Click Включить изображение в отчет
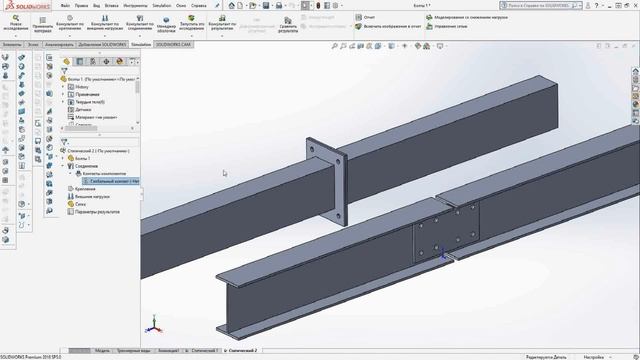 click(388, 26)
